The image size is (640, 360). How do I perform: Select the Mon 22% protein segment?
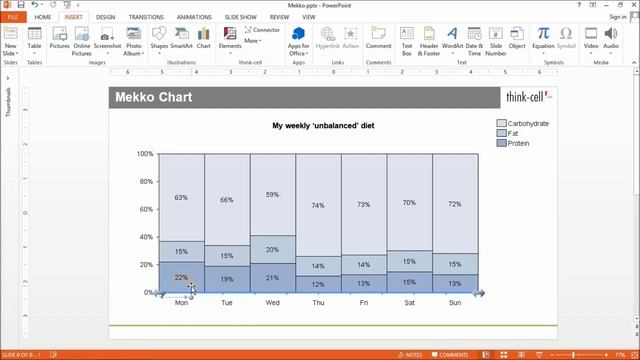181,278
